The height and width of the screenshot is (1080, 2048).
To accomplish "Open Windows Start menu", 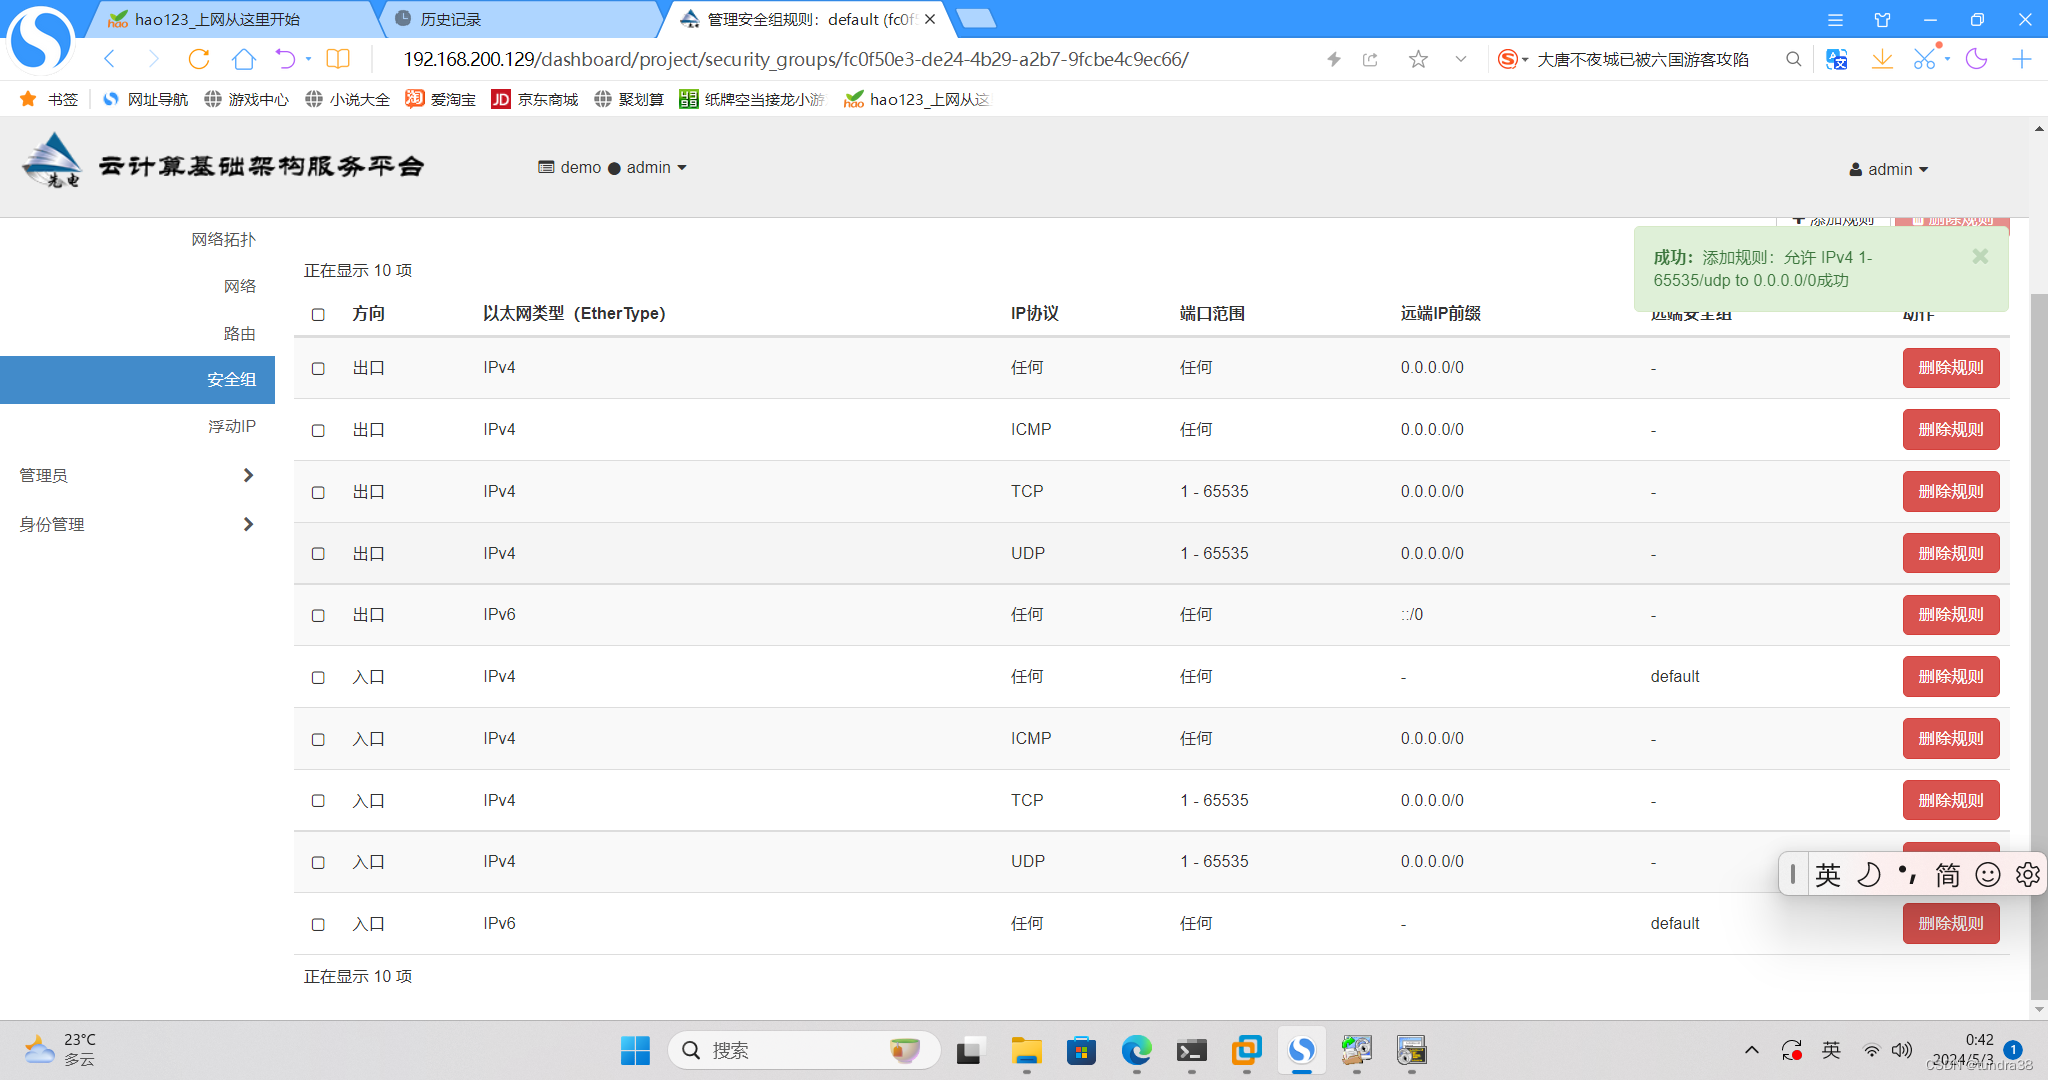I will tap(635, 1050).
